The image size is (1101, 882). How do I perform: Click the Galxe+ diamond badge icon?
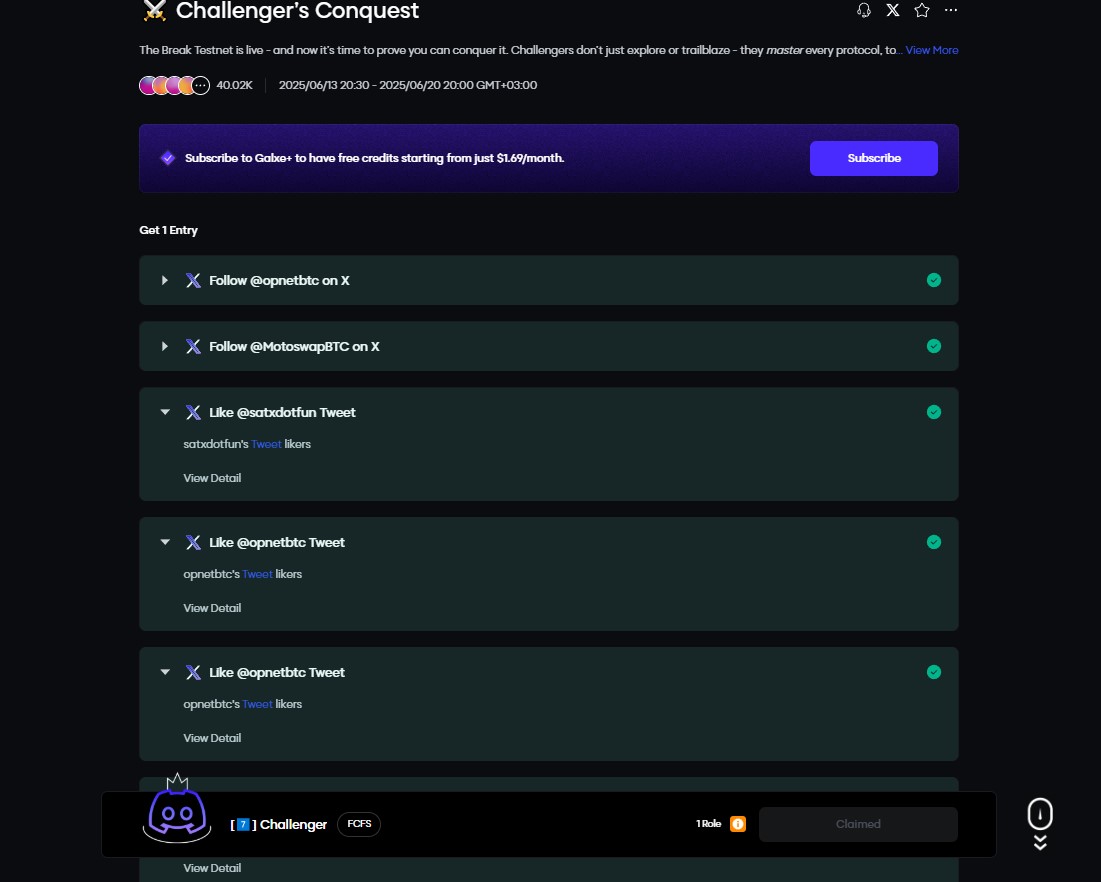(x=168, y=158)
